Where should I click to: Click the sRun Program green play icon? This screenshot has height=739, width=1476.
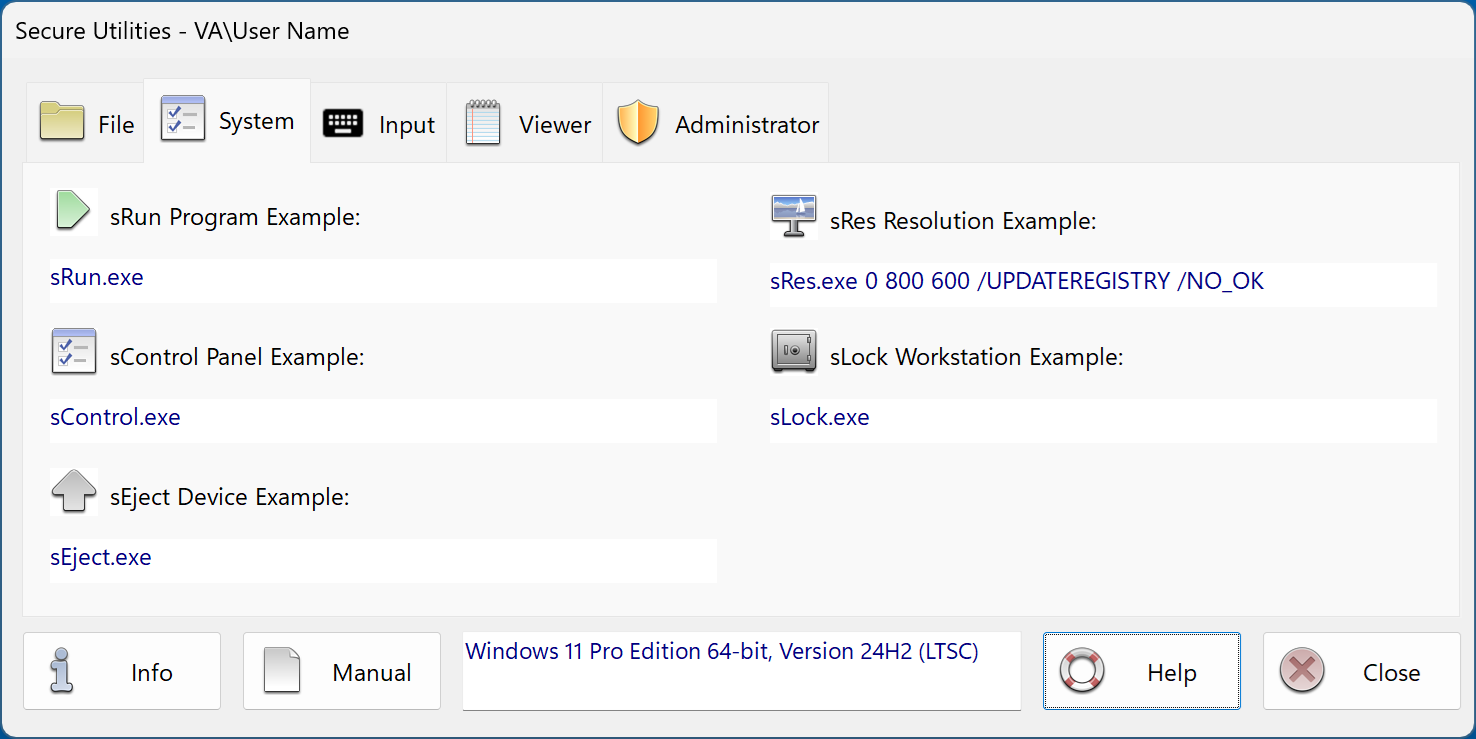click(74, 211)
